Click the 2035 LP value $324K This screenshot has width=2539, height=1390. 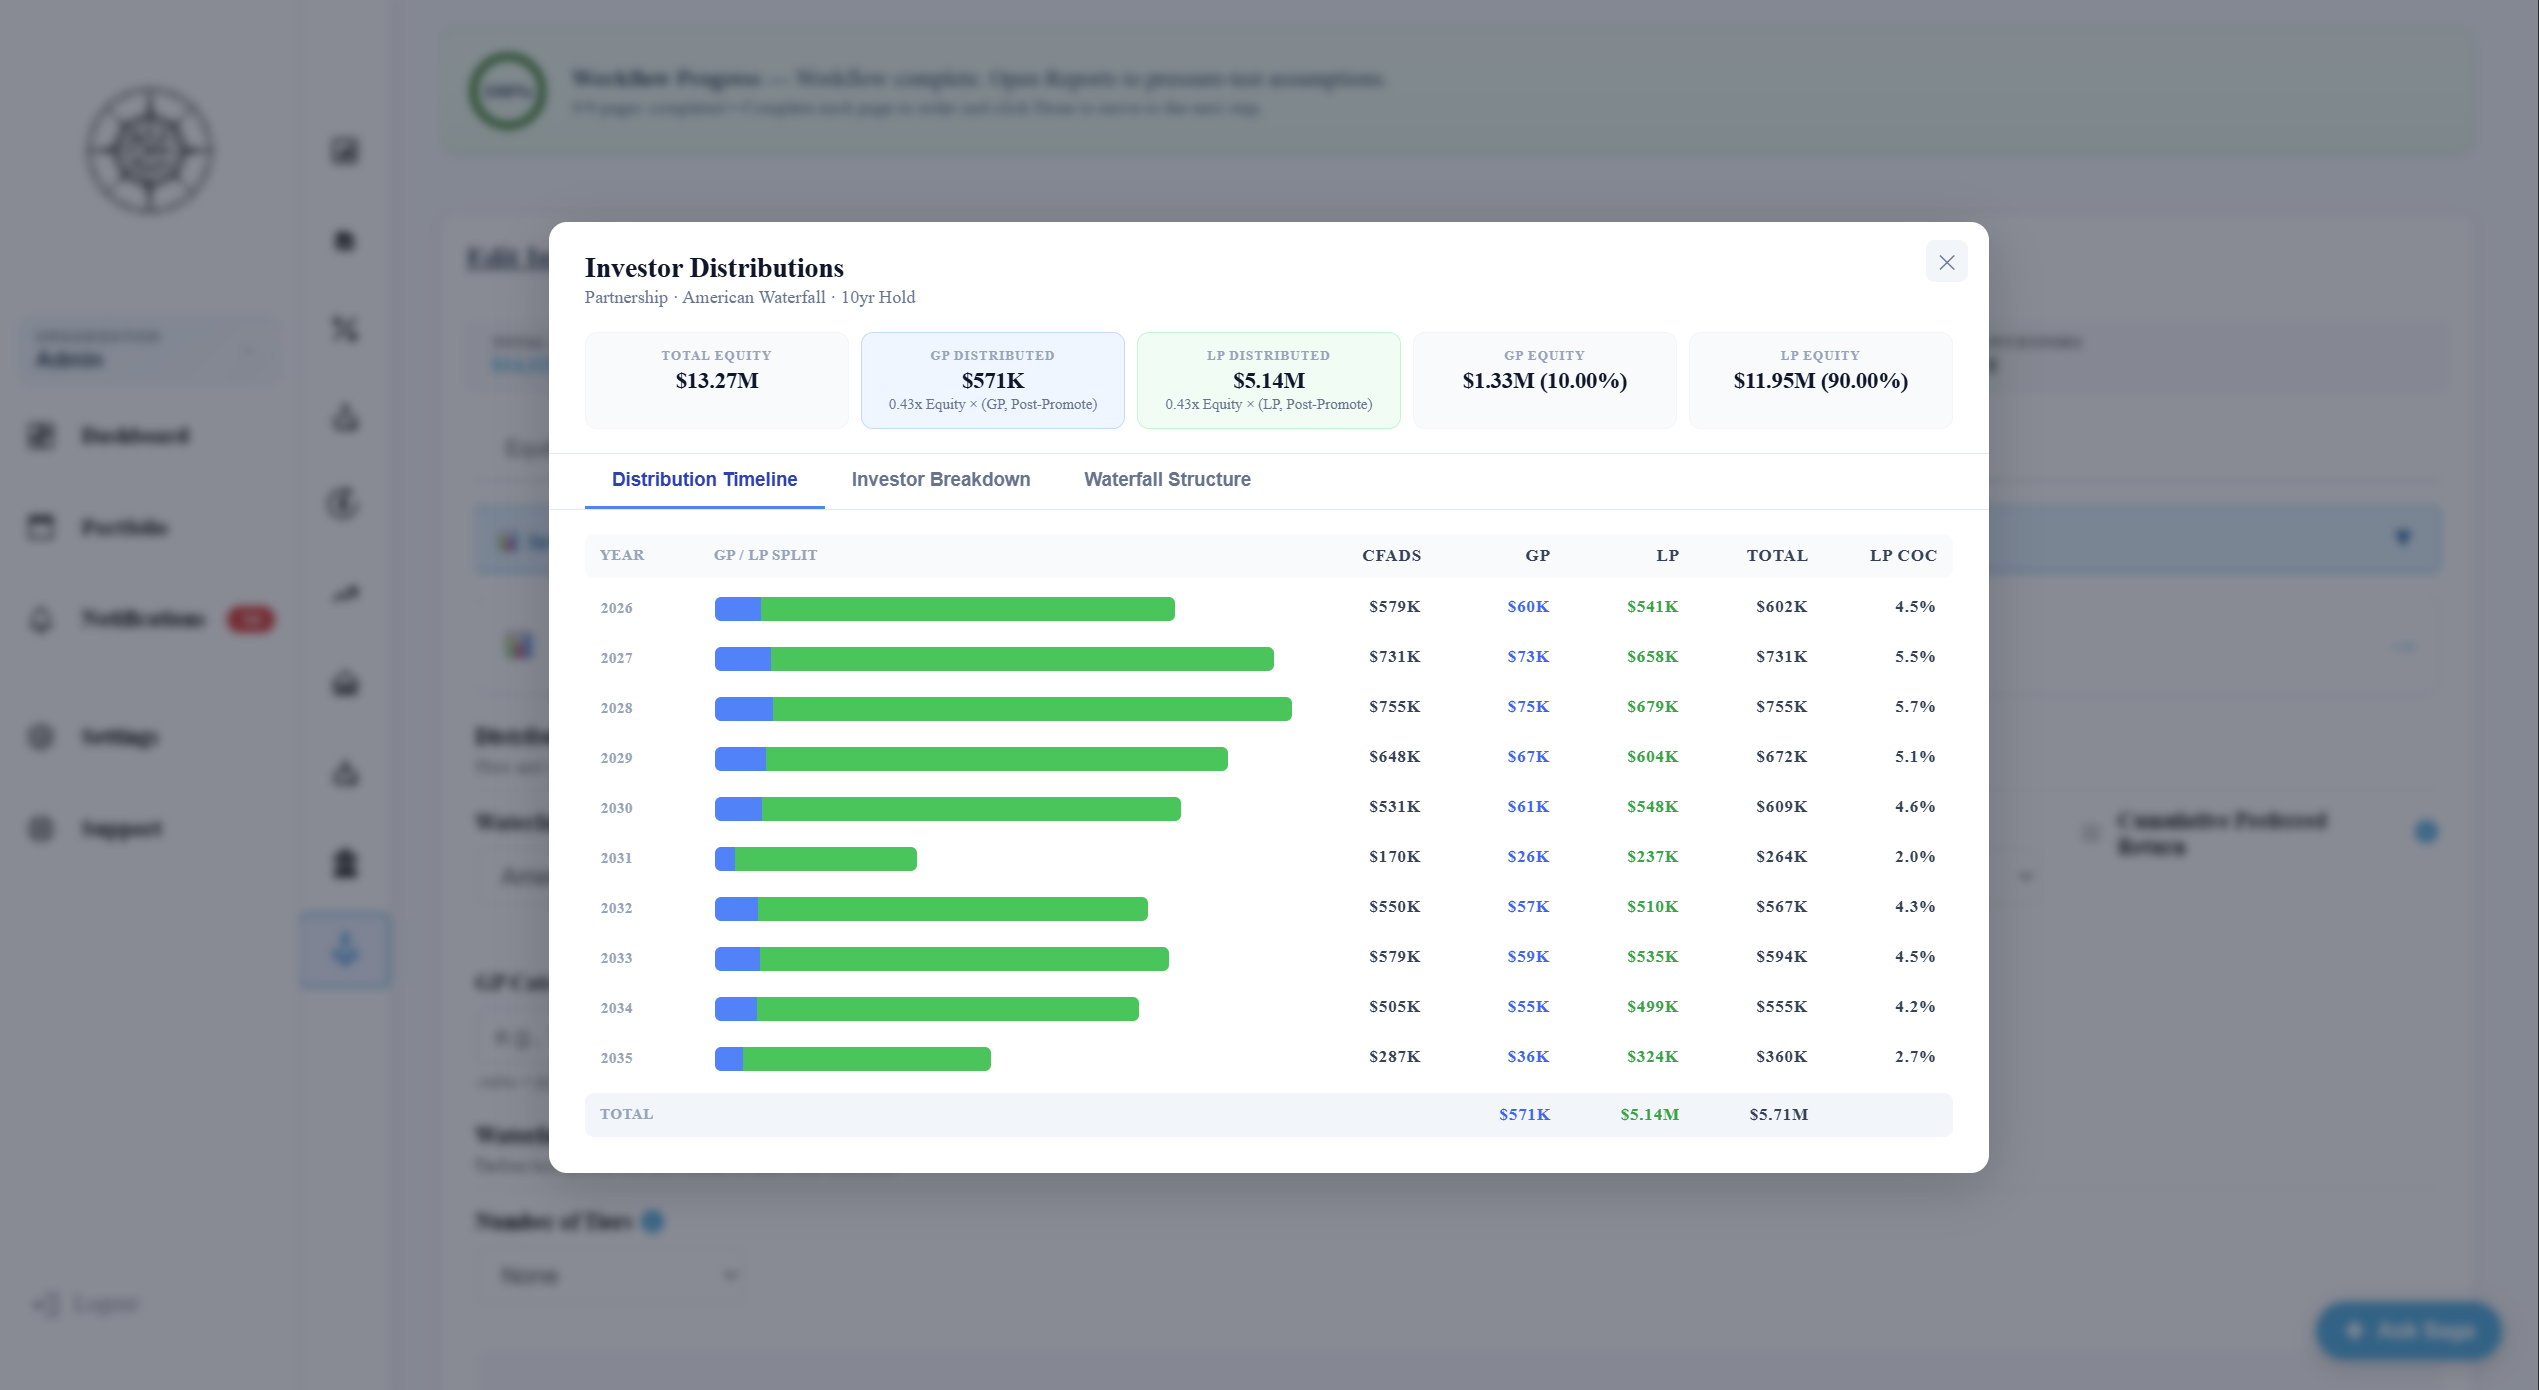(1652, 1056)
